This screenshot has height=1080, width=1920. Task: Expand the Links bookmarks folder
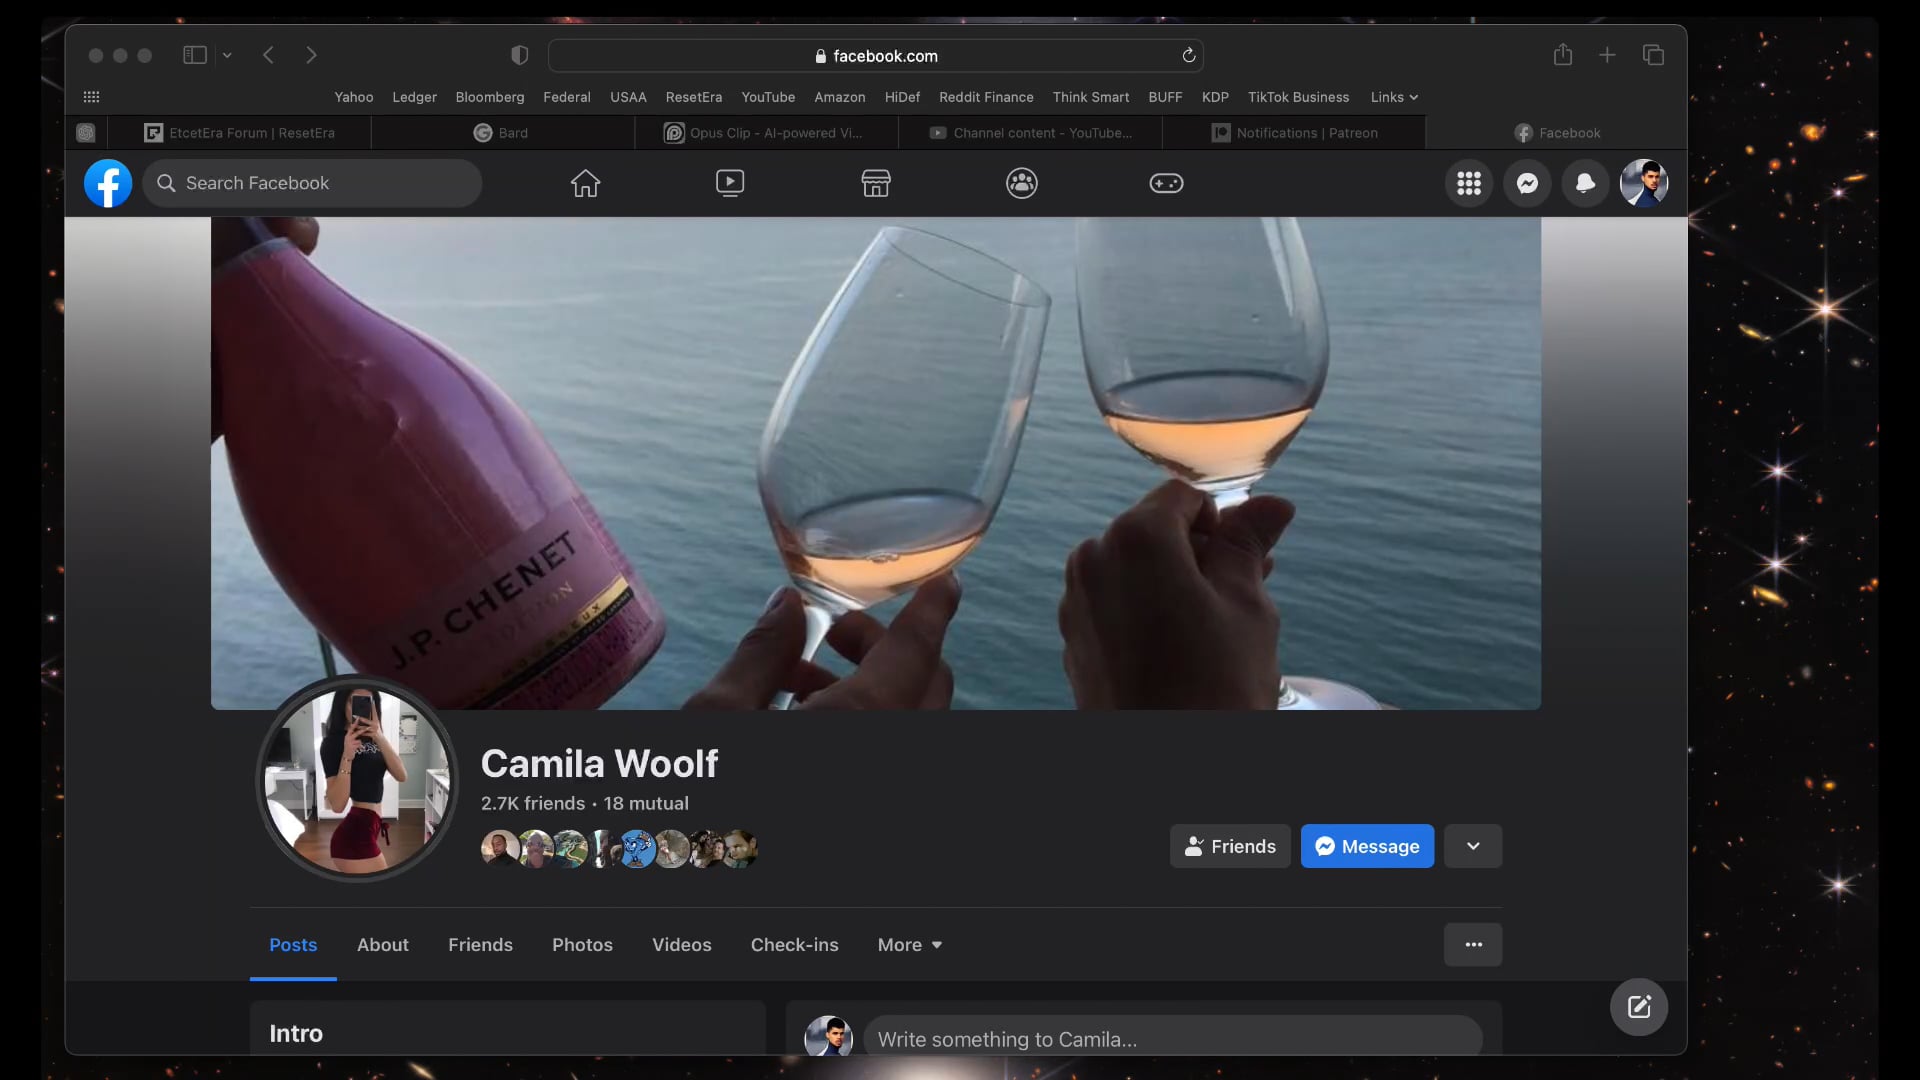1394,97
